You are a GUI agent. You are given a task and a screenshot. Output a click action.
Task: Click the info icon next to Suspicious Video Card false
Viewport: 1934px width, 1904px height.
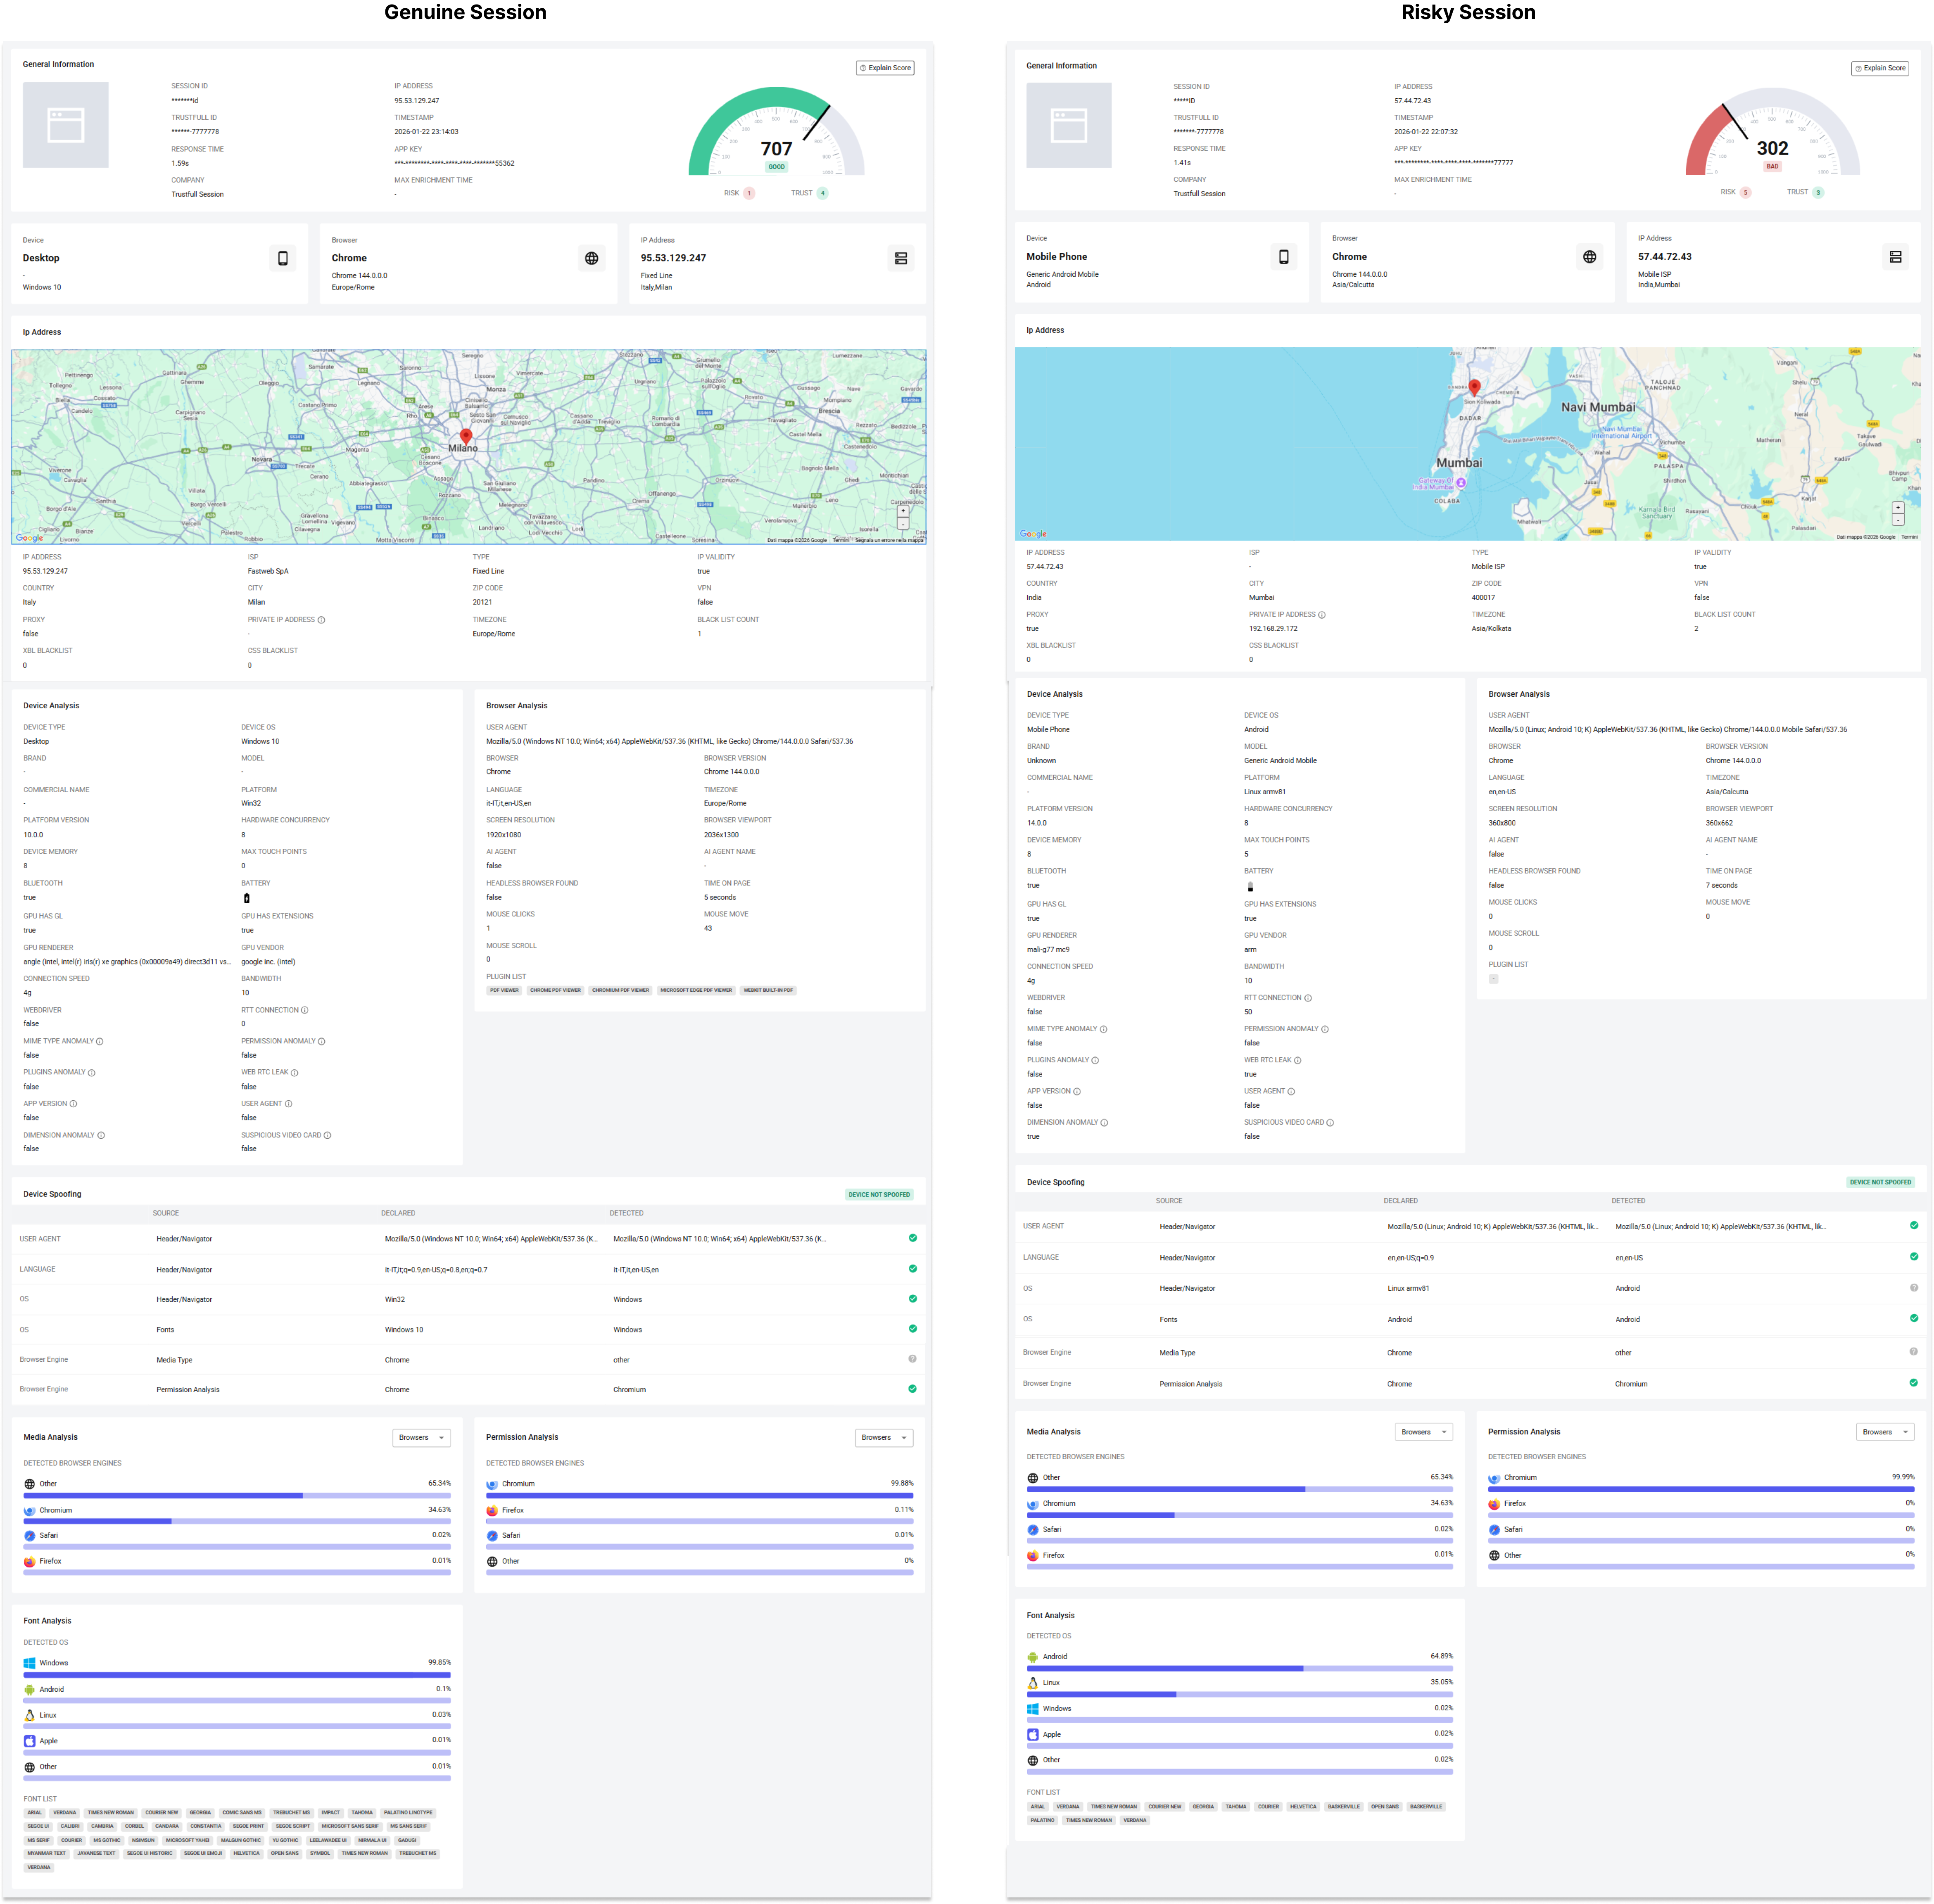(327, 1135)
